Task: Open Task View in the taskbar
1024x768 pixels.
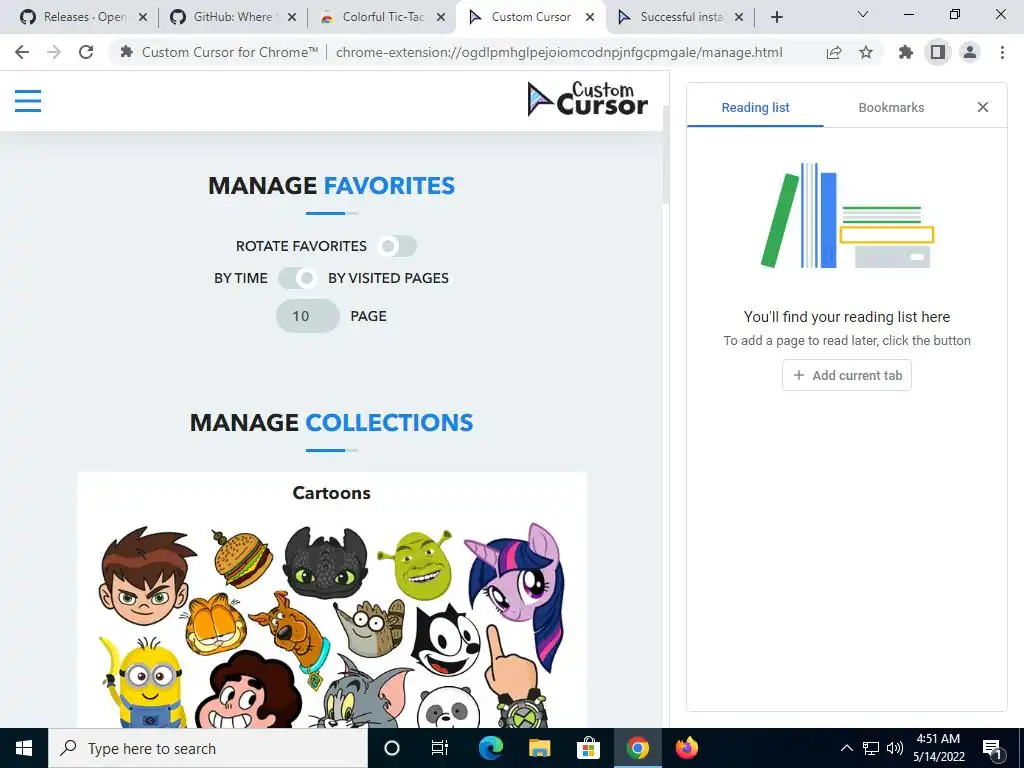Action: (440, 748)
